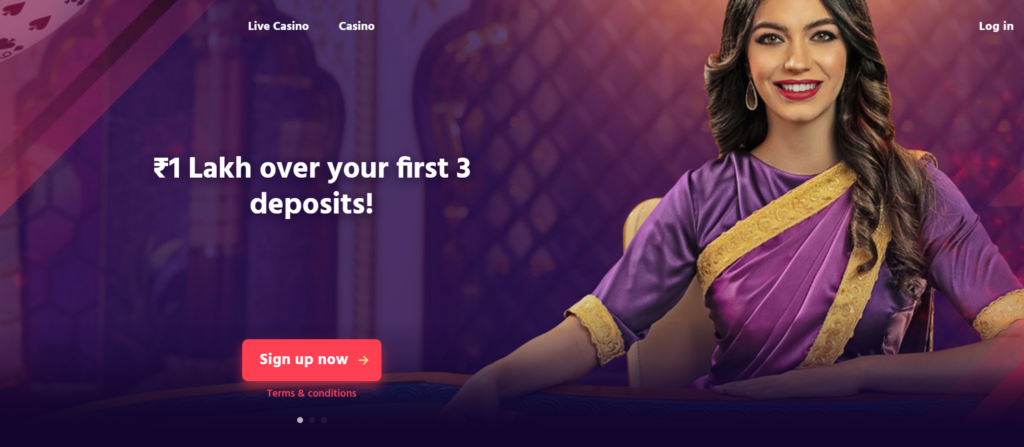This screenshot has width=1024, height=447.
Task: Click the Sign up now button
Action: (x=312, y=360)
